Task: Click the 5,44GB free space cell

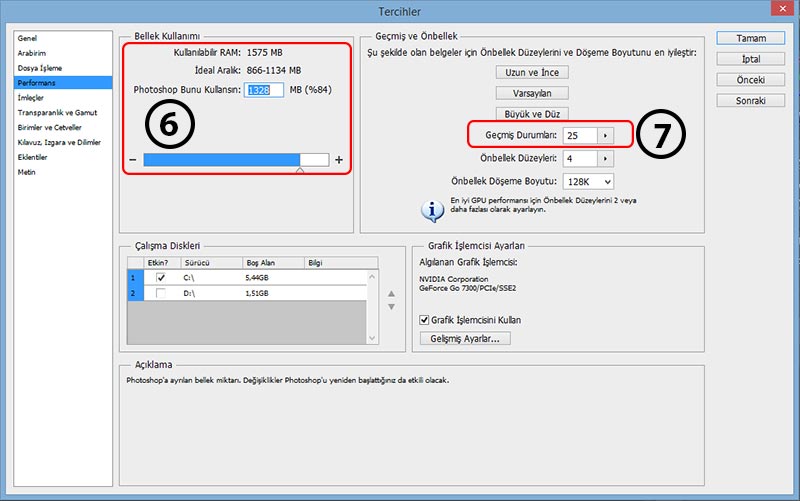Action: pyautogui.click(x=257, y=278)
